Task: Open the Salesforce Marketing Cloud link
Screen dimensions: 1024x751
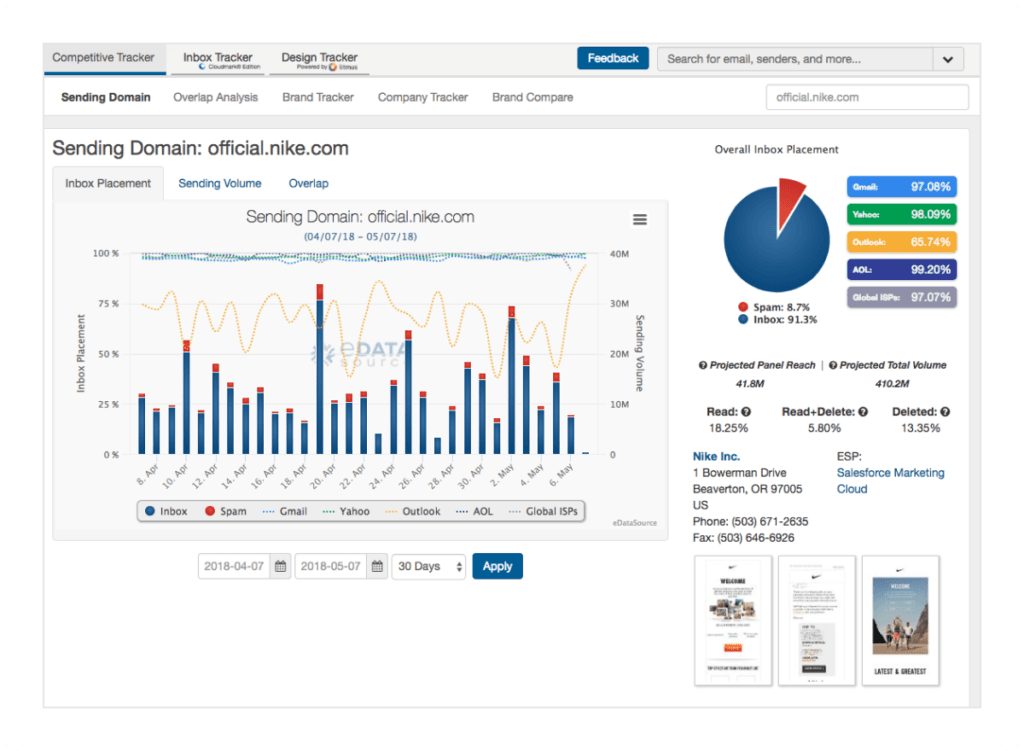Action: pos(889,481)
